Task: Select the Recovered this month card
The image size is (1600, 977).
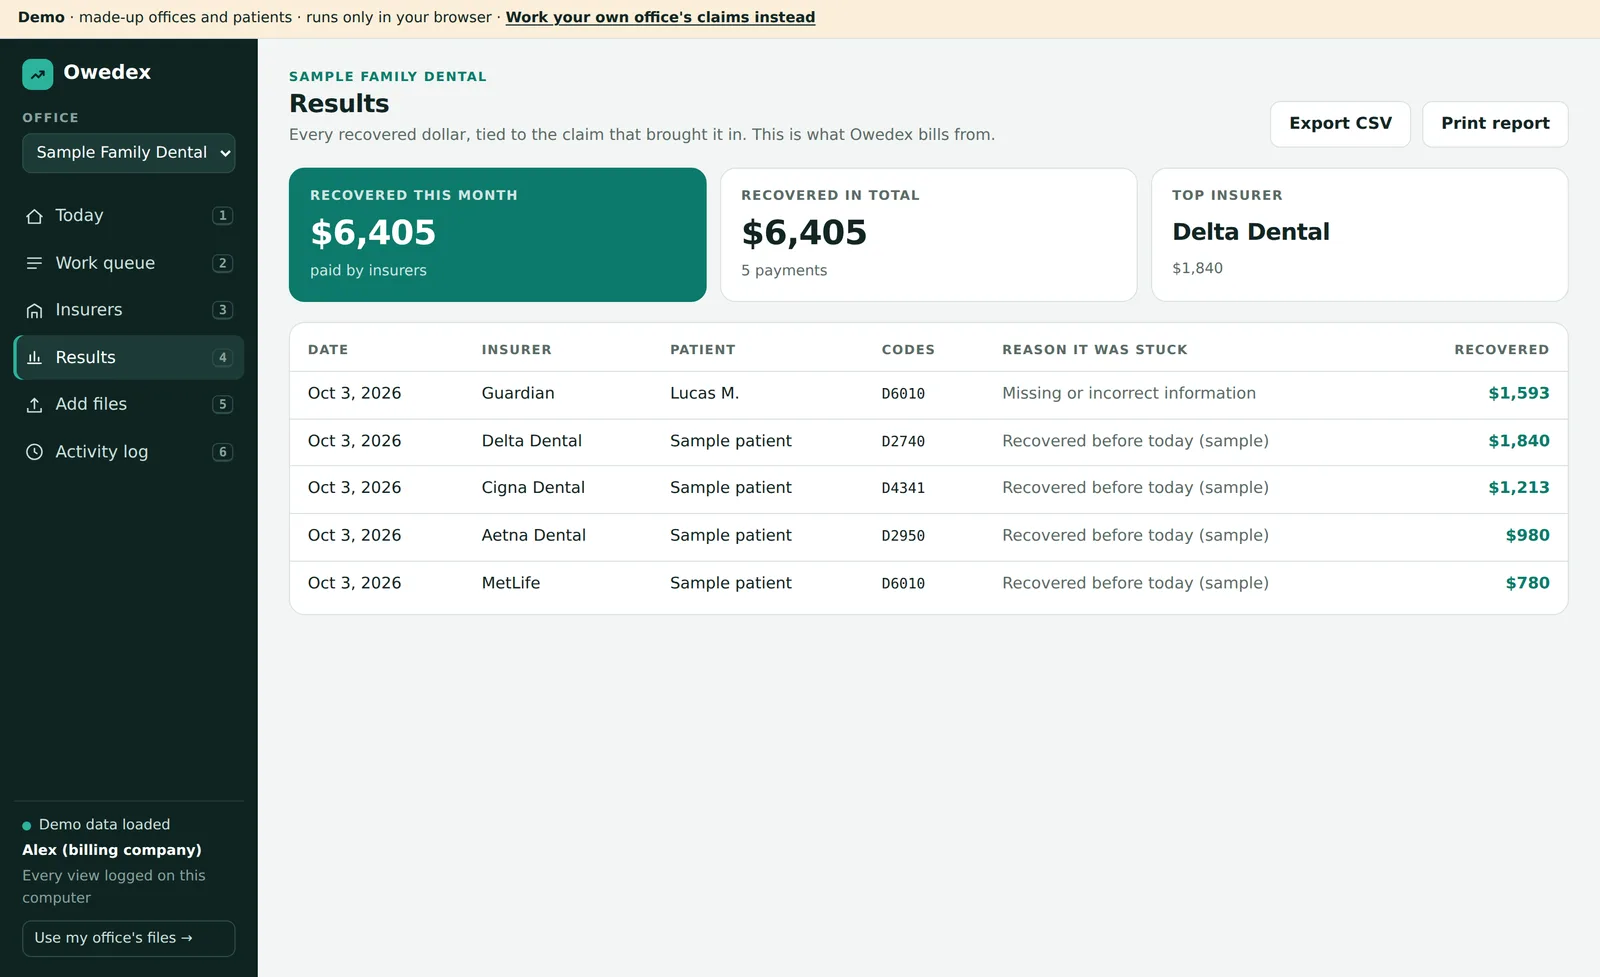Action: pos(498,235)
